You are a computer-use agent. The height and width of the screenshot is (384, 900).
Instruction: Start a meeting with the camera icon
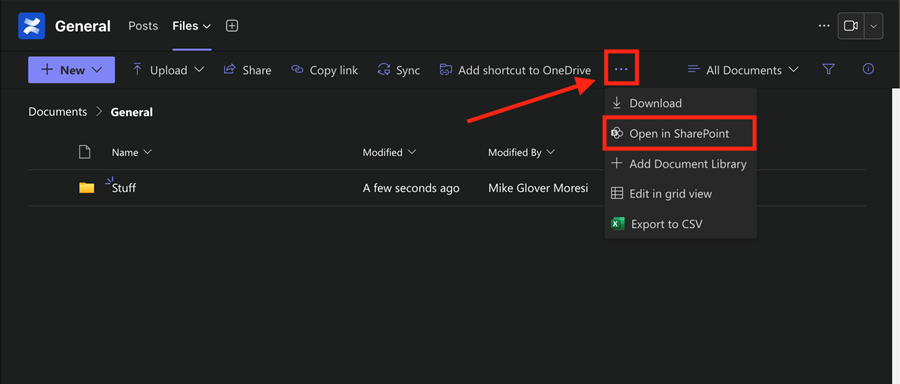tap(851, 26)
